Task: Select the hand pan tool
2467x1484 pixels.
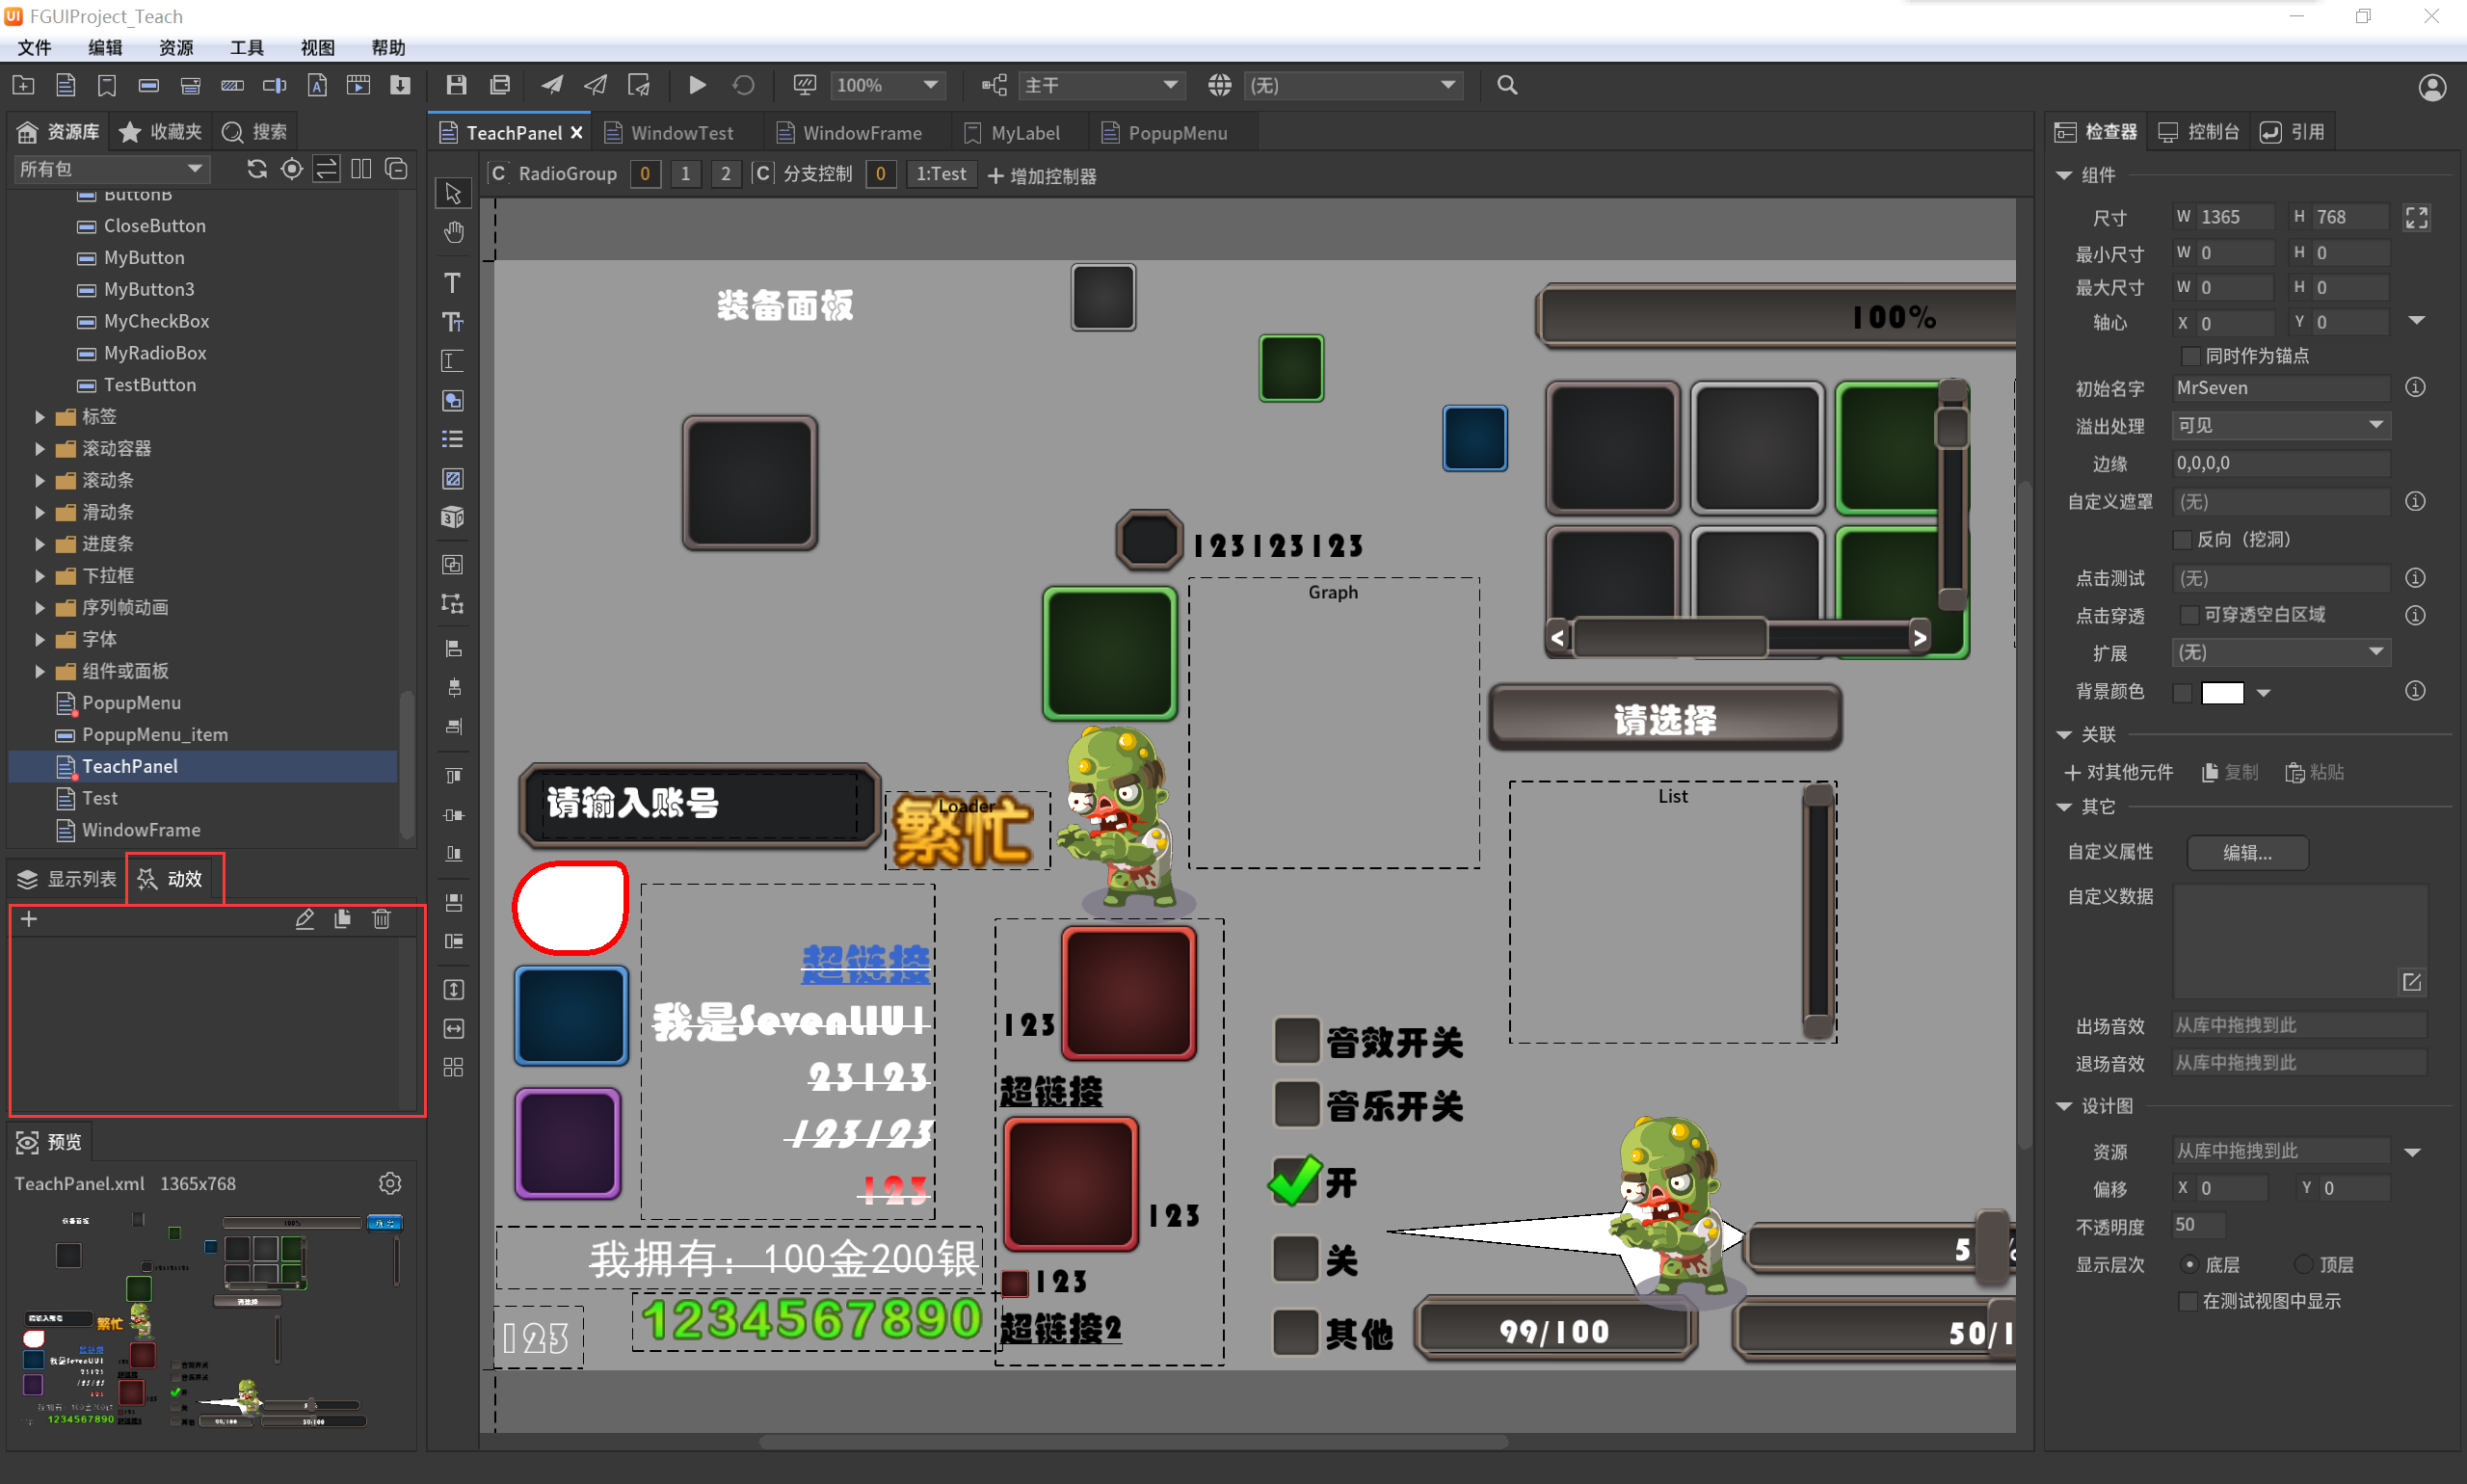Action: pos(453,232)
